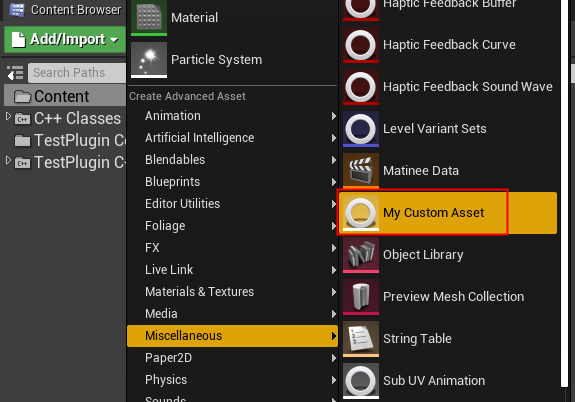Open the Physics submenu

coord(232,380)
